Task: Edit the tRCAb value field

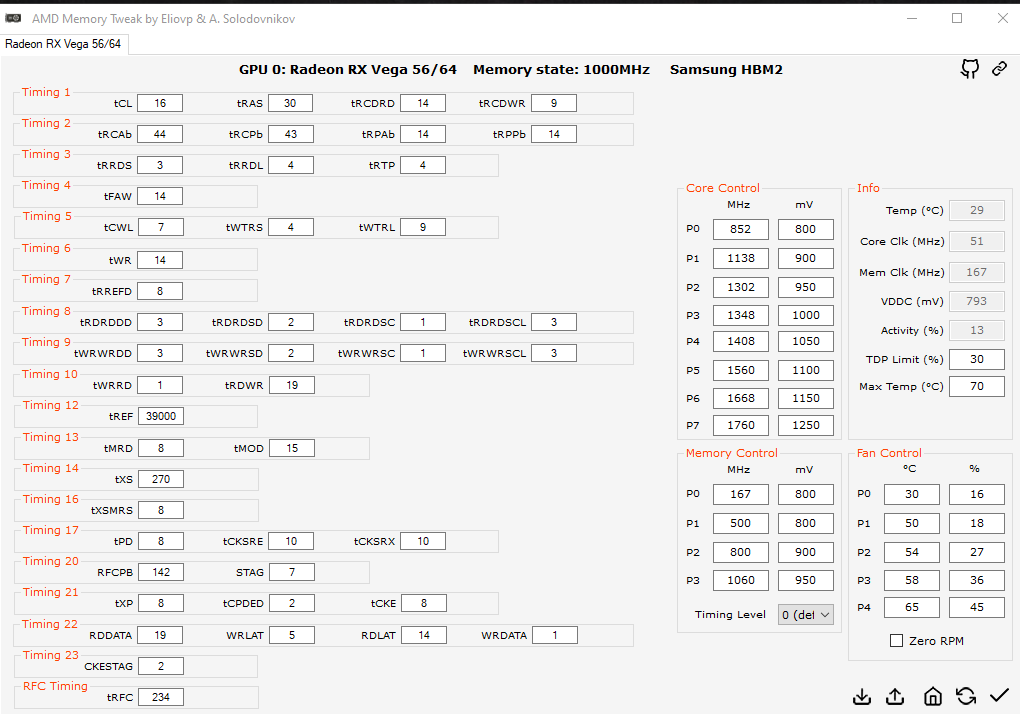Action: 160,134
